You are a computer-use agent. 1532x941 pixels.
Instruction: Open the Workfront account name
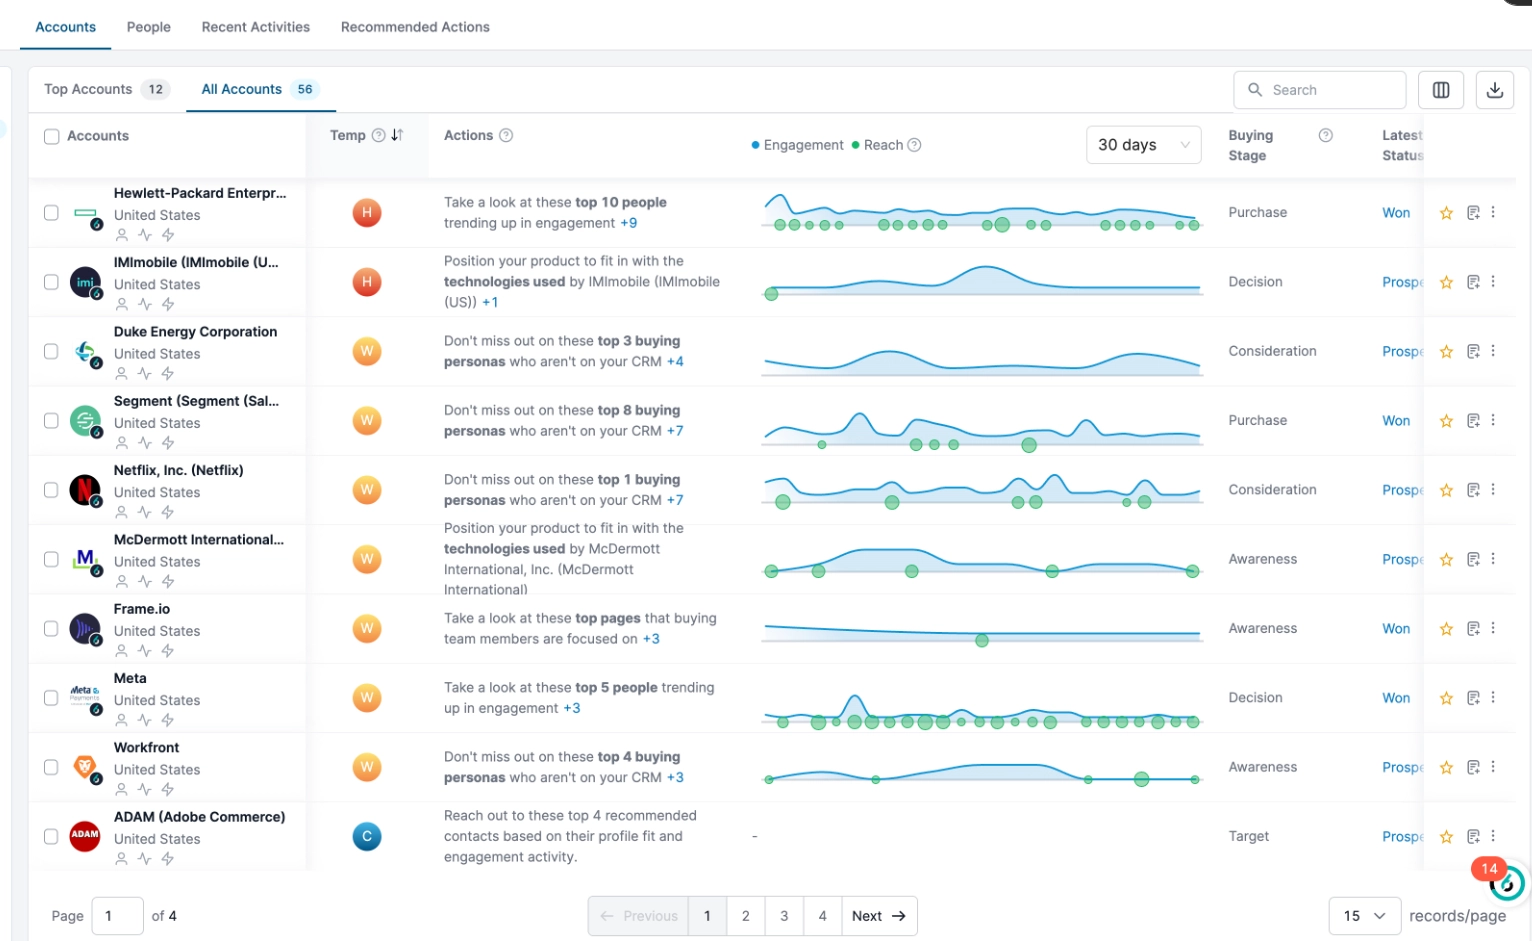click(x=147, y=747)
